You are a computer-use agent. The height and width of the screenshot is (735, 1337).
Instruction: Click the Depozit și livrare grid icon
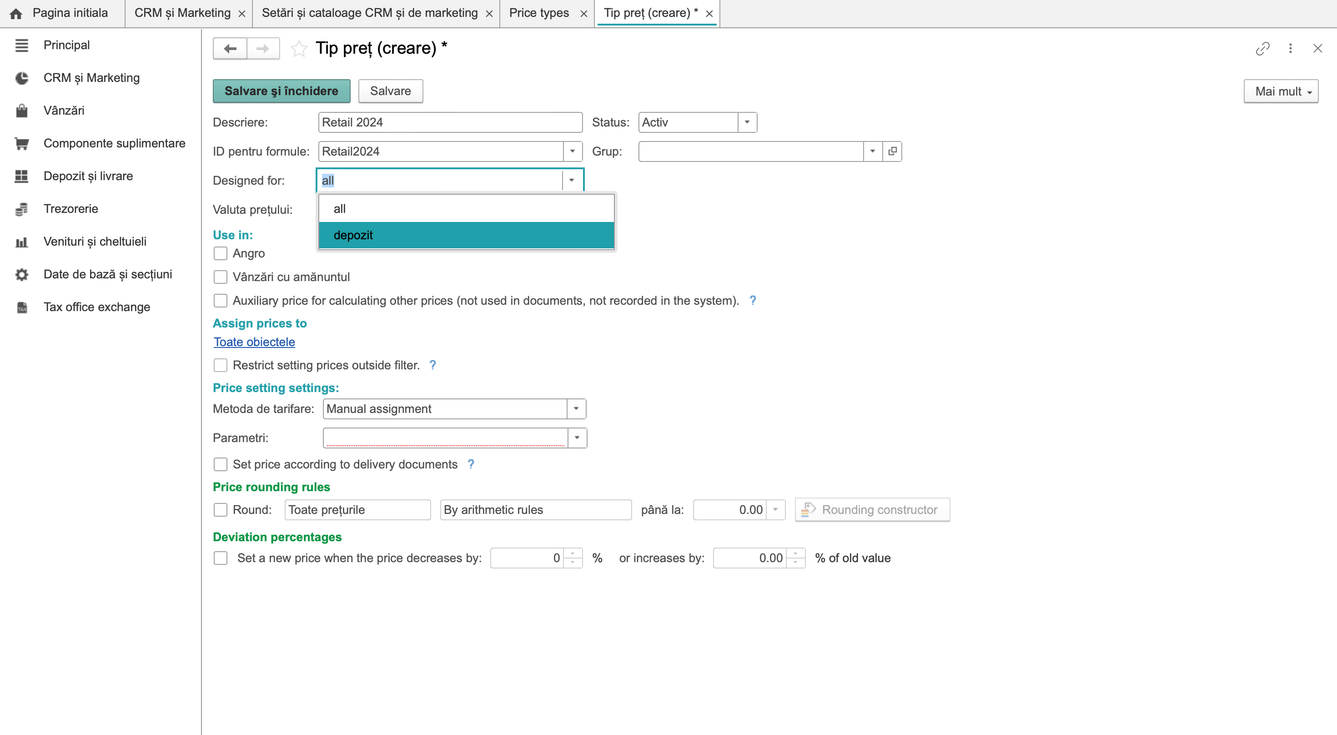coord(22,176)
